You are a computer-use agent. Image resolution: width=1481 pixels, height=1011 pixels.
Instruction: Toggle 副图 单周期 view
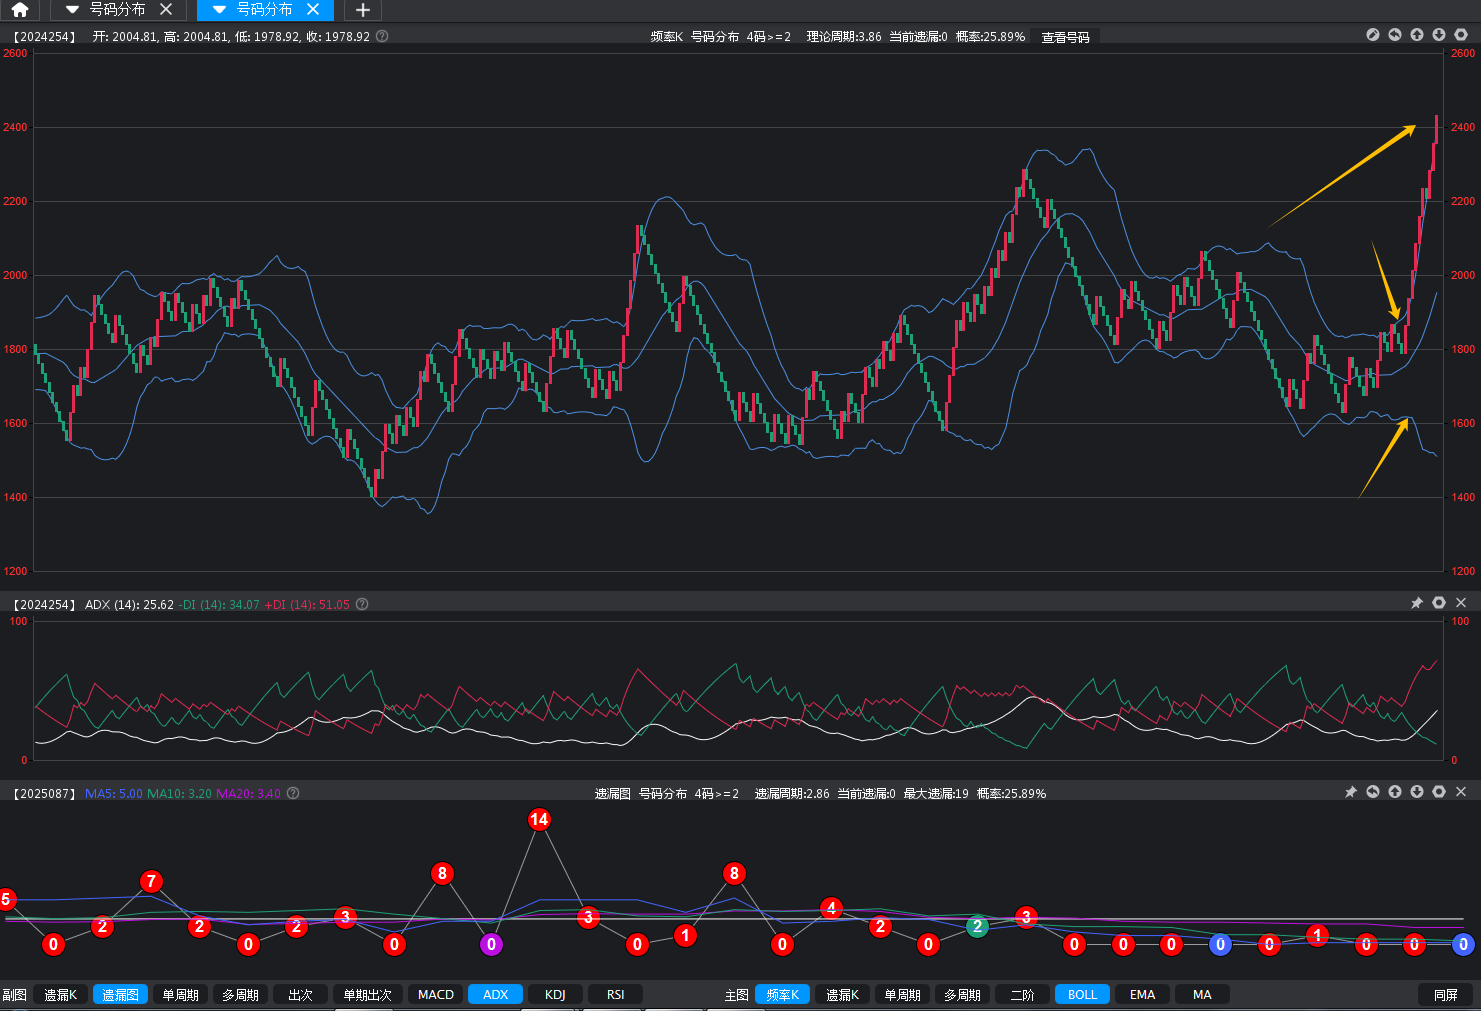coord(181,995)
